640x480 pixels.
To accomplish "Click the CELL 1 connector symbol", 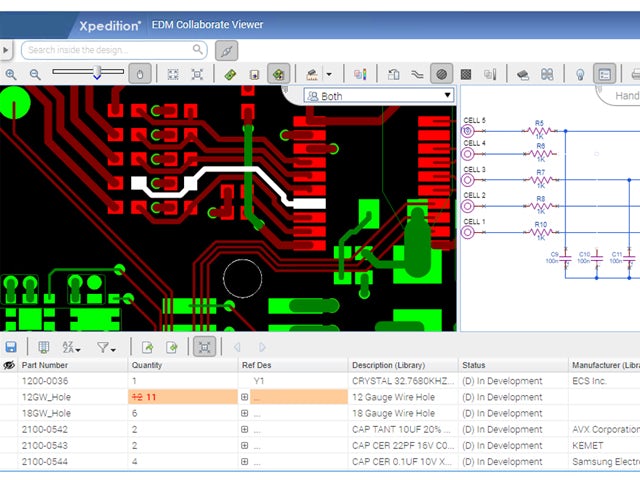I will click(468, 232).
